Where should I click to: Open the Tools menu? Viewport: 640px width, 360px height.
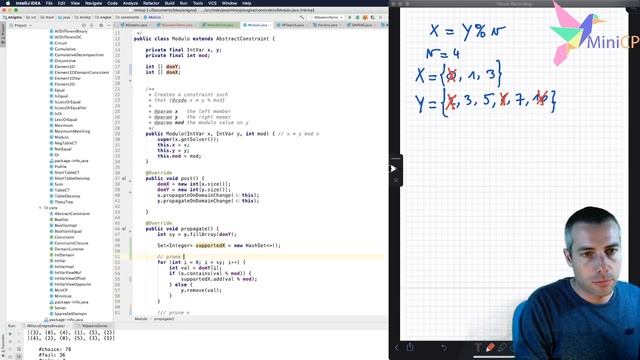pyautogui.click(x=198, y=3)
